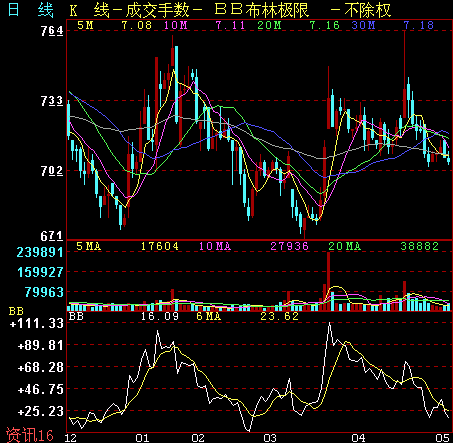Screen dimensions: 453x443
Task: Select month 01 on date axis
Action: (x=143, y=438)
